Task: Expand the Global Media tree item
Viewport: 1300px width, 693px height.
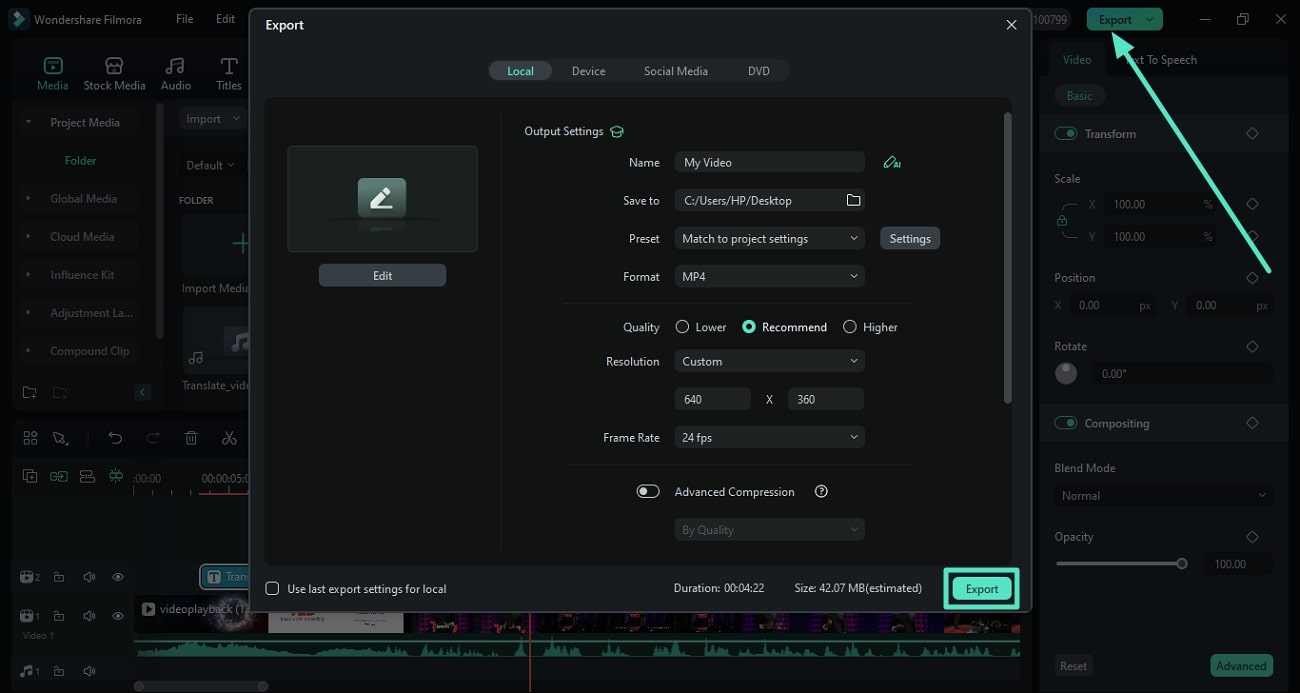Action: [28, 199]
